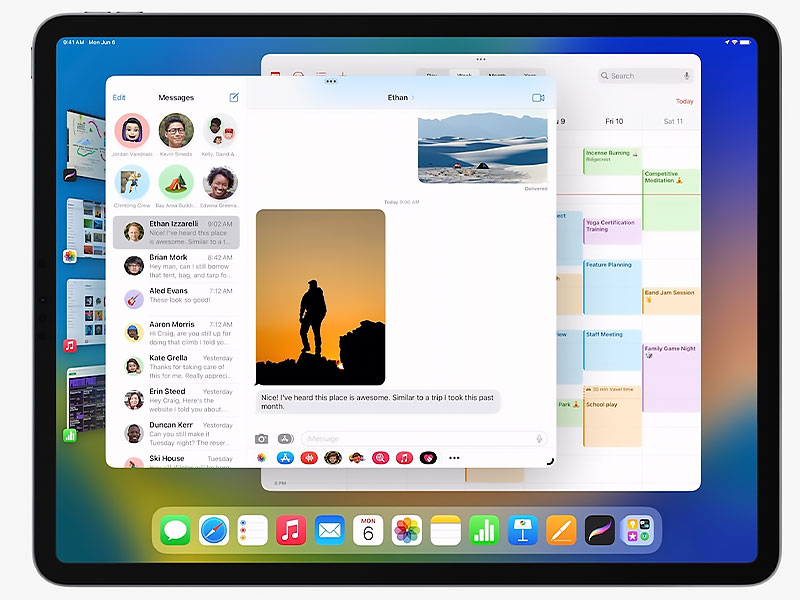Expand Ethan contact details chevron
Viewport: 800px width, 600px height.
(413, 97)
